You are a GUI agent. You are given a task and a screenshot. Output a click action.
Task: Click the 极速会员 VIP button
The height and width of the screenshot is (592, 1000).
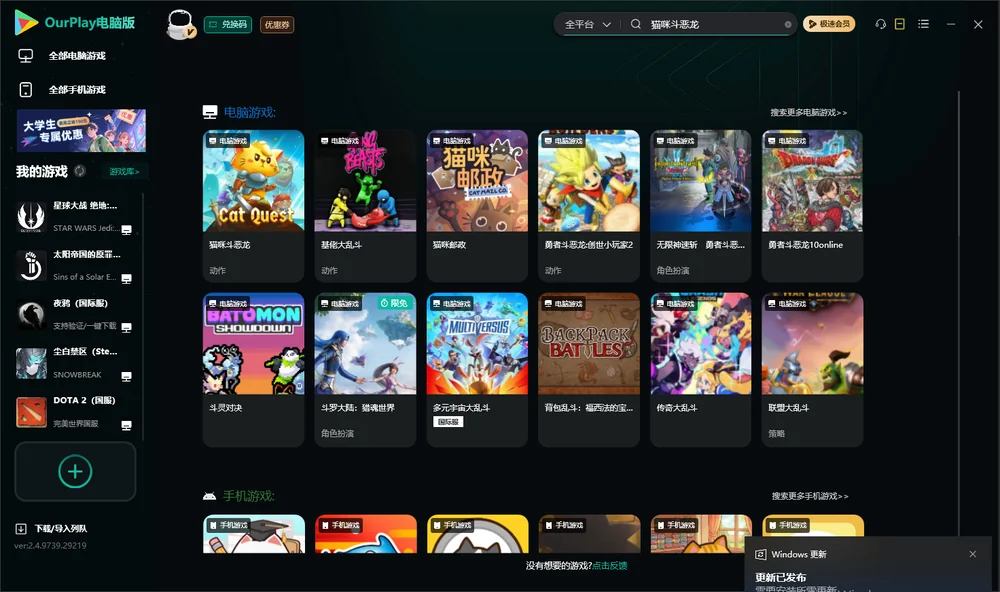click(x=828, y=24)
